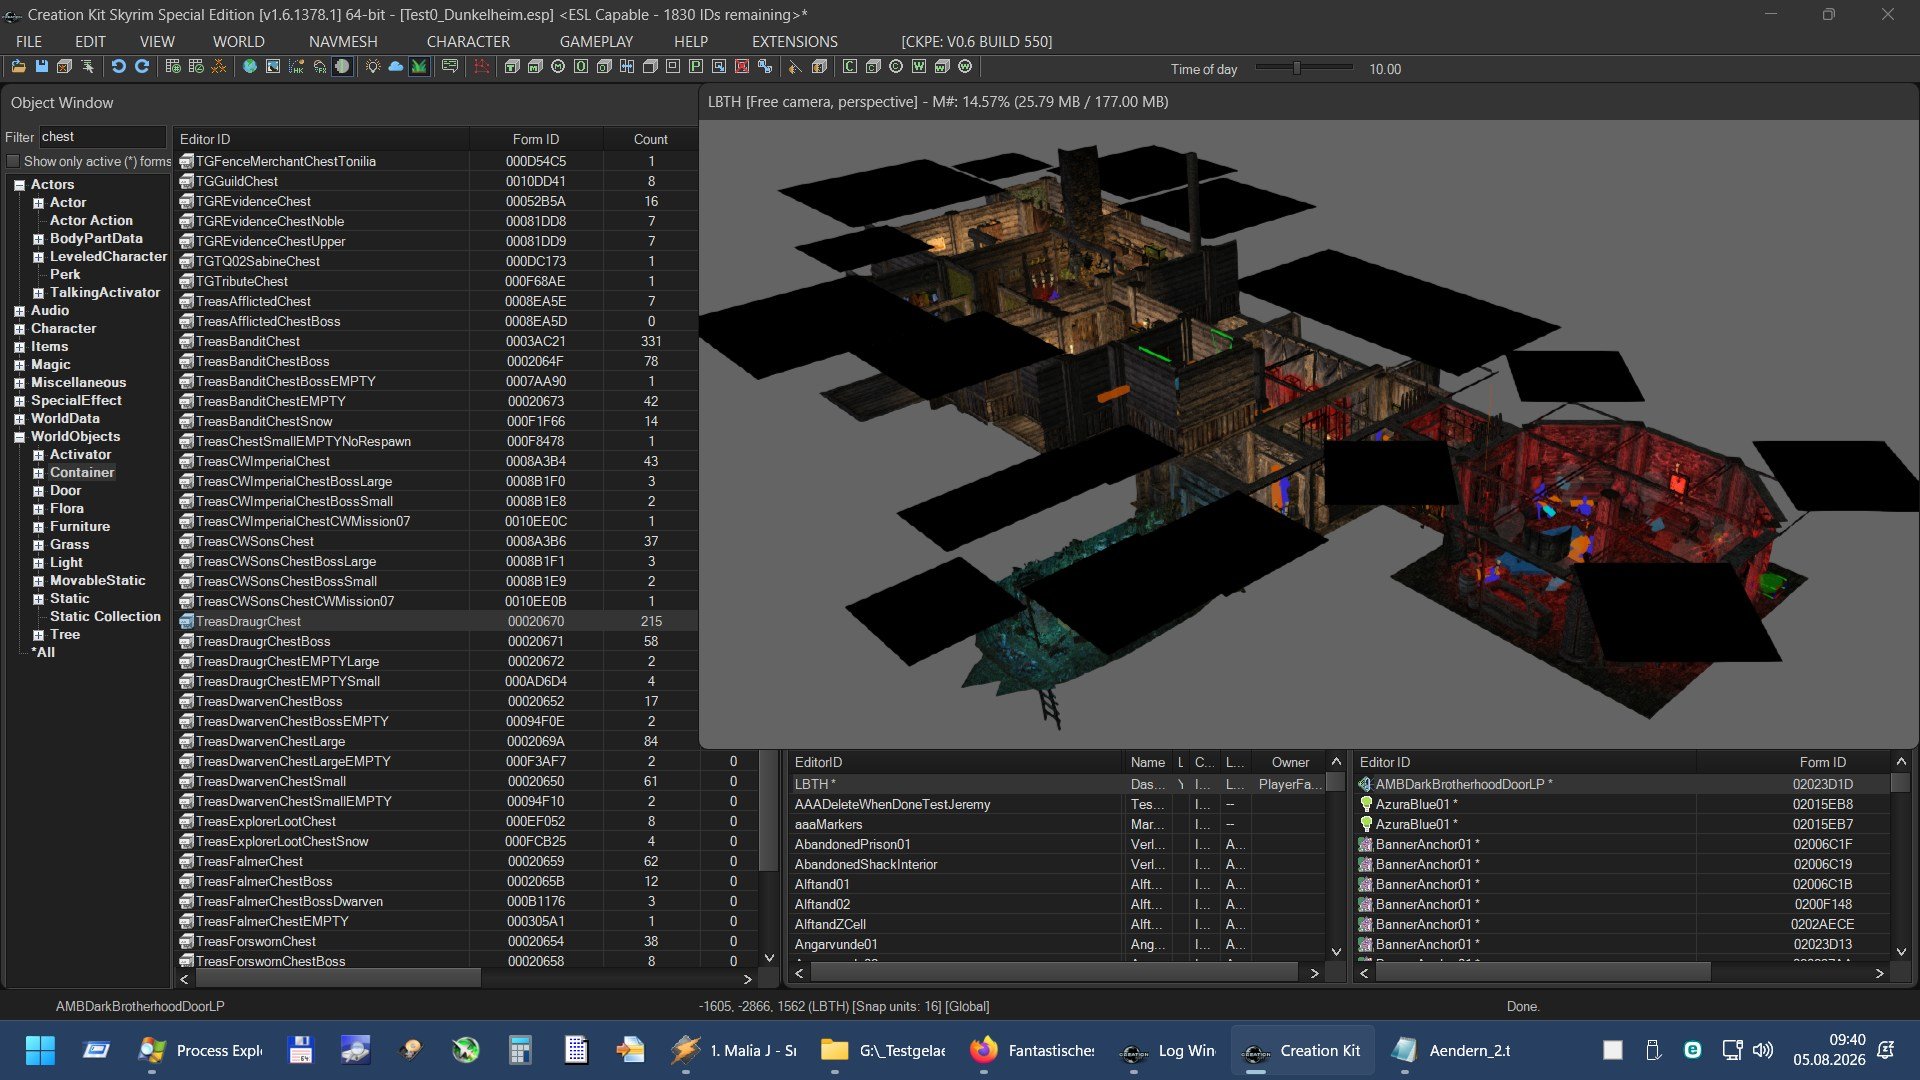The image size is (1920, 1080).
Task: Collapse the WorldObjects tree node
Action: 19,437
